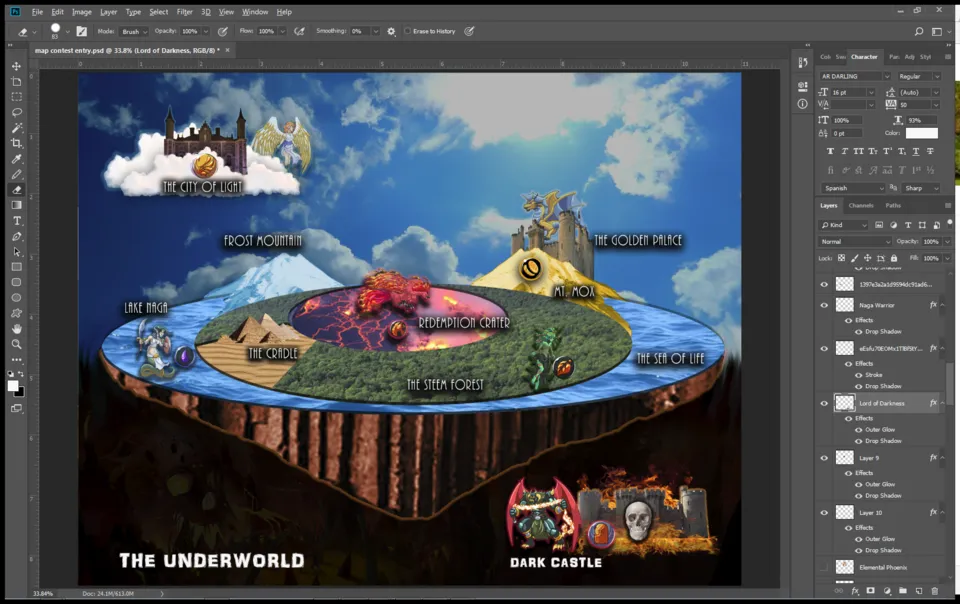Select the Move tool
Screen dimensions: 960x604
[x=17, y=66]
